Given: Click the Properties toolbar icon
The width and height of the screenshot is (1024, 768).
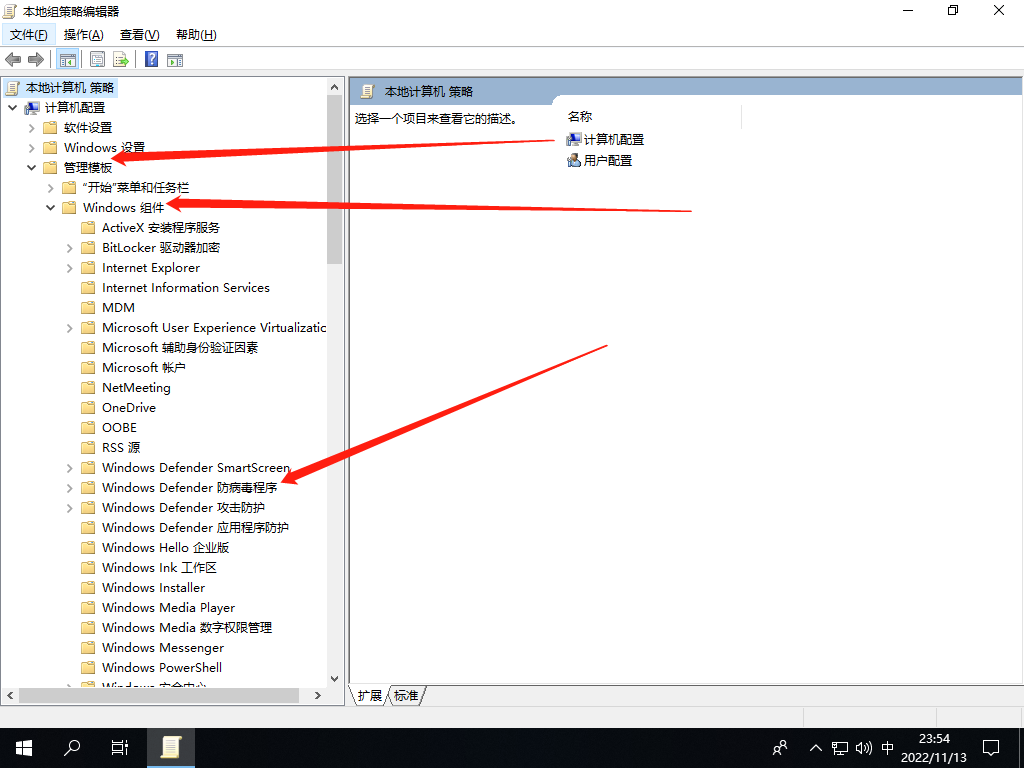Looking at the screenshot, I should click(x=97, y=59).
